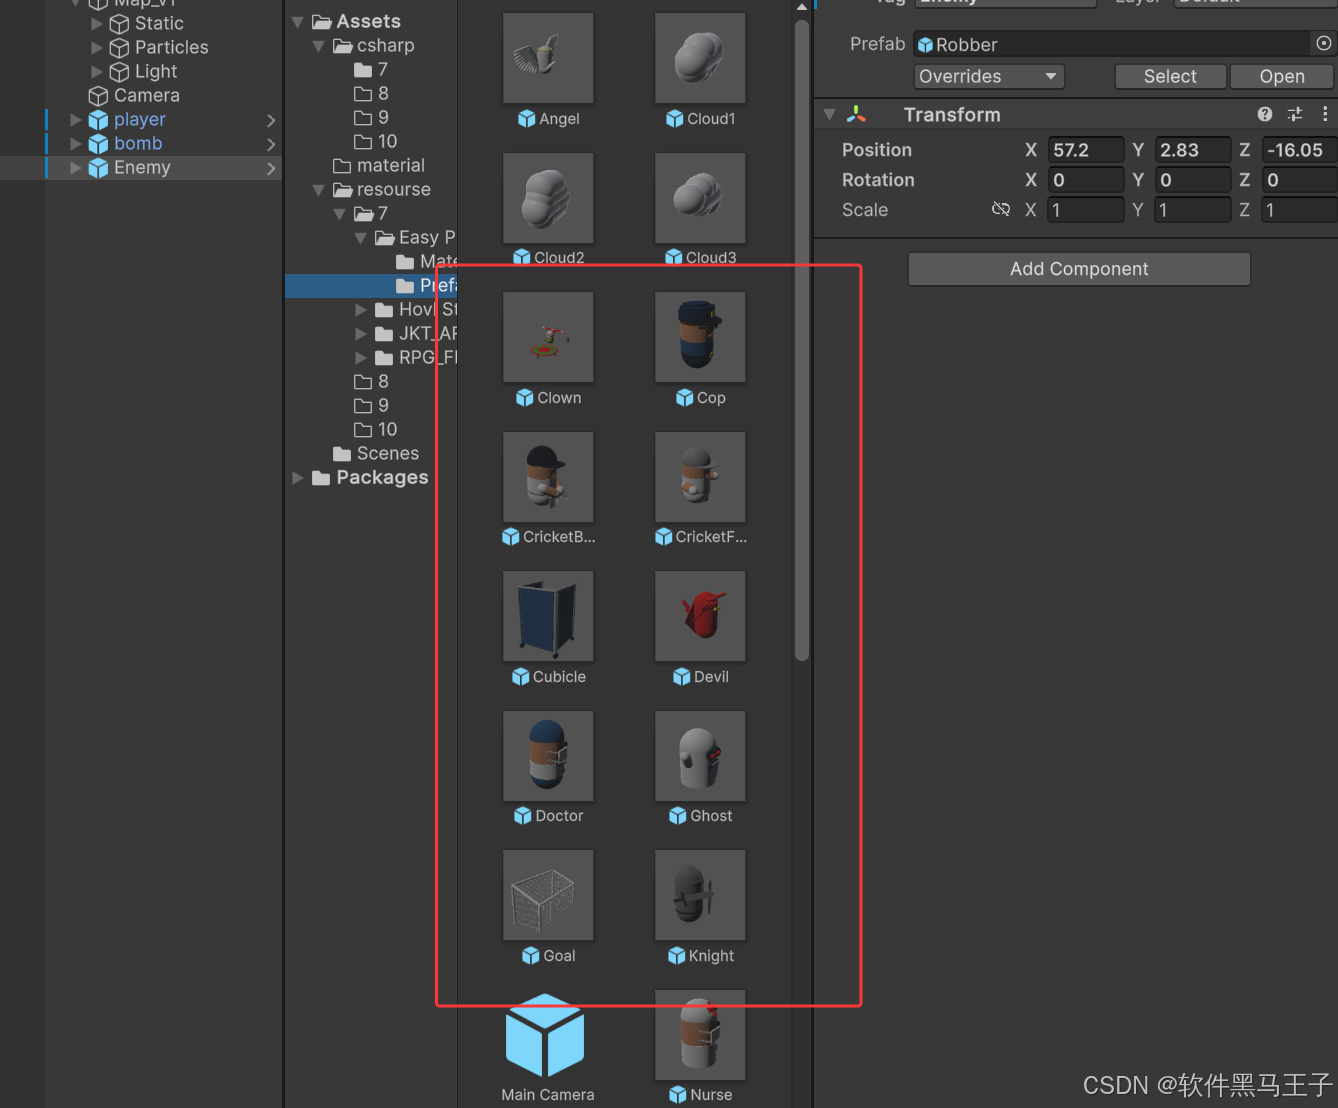This screenshot has width=1338, height=1108.
Task: Expand the Light object in hierarchy
Action: [97, 71]
